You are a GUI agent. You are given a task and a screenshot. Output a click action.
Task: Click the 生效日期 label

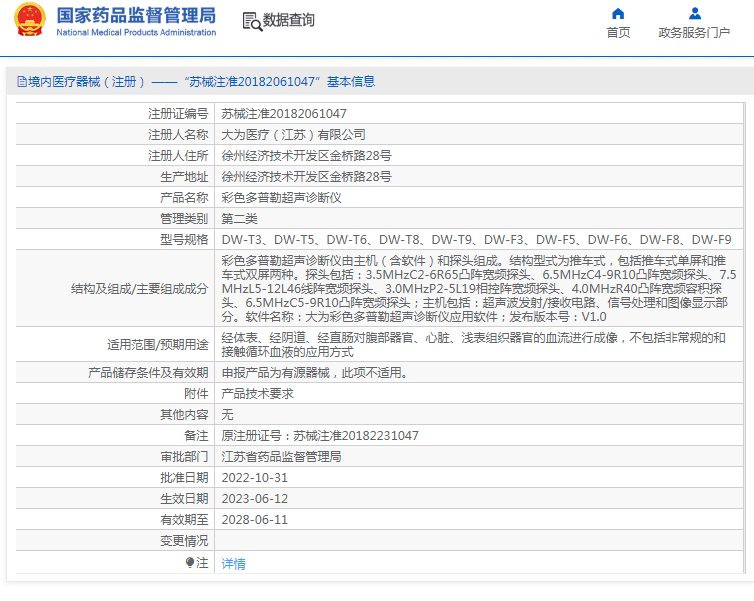[184, 499]
